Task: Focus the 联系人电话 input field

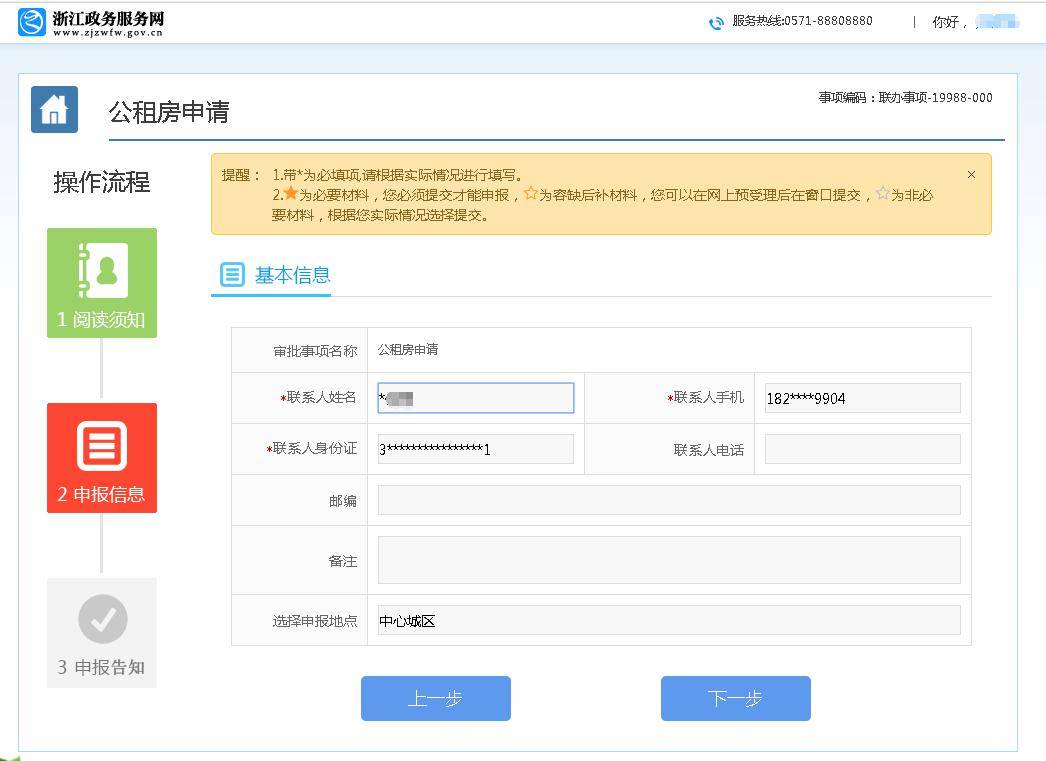Action: click(x=863, y=449)
